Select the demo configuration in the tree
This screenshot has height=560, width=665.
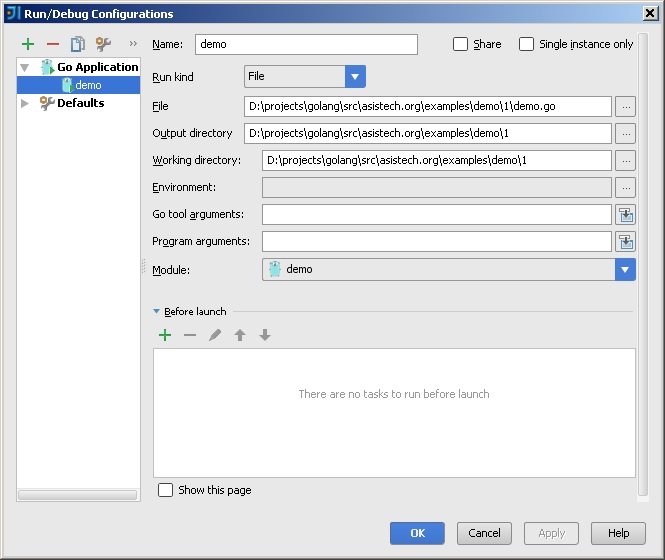coord(78,85)
